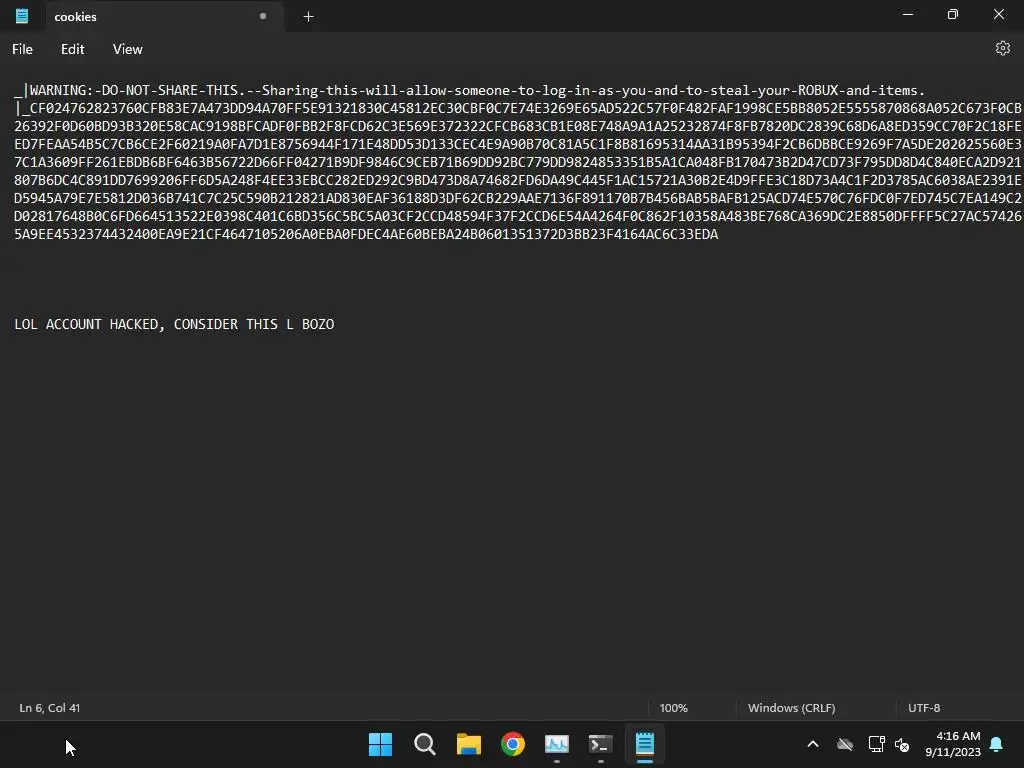Click the Ln 6, Col 41 status indicator
Screen dimensions: 1024x768
point(50,708)
